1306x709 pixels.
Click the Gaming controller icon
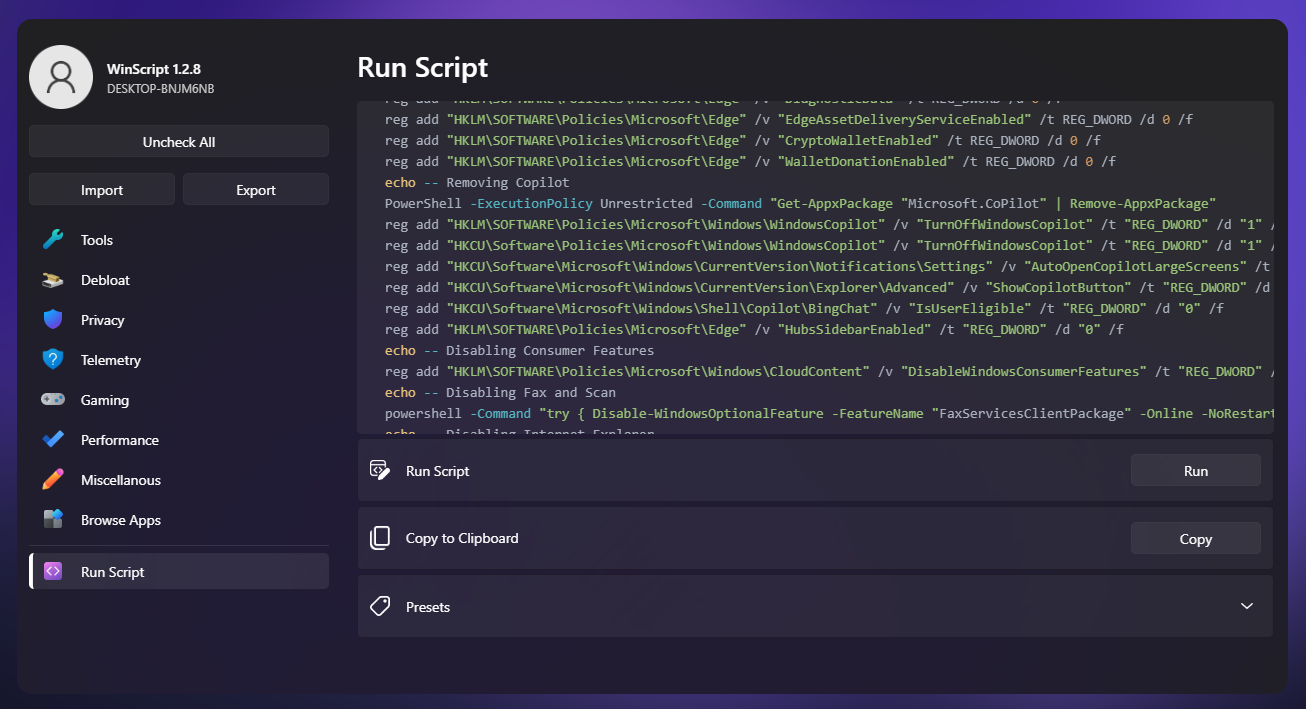(53, 400)
